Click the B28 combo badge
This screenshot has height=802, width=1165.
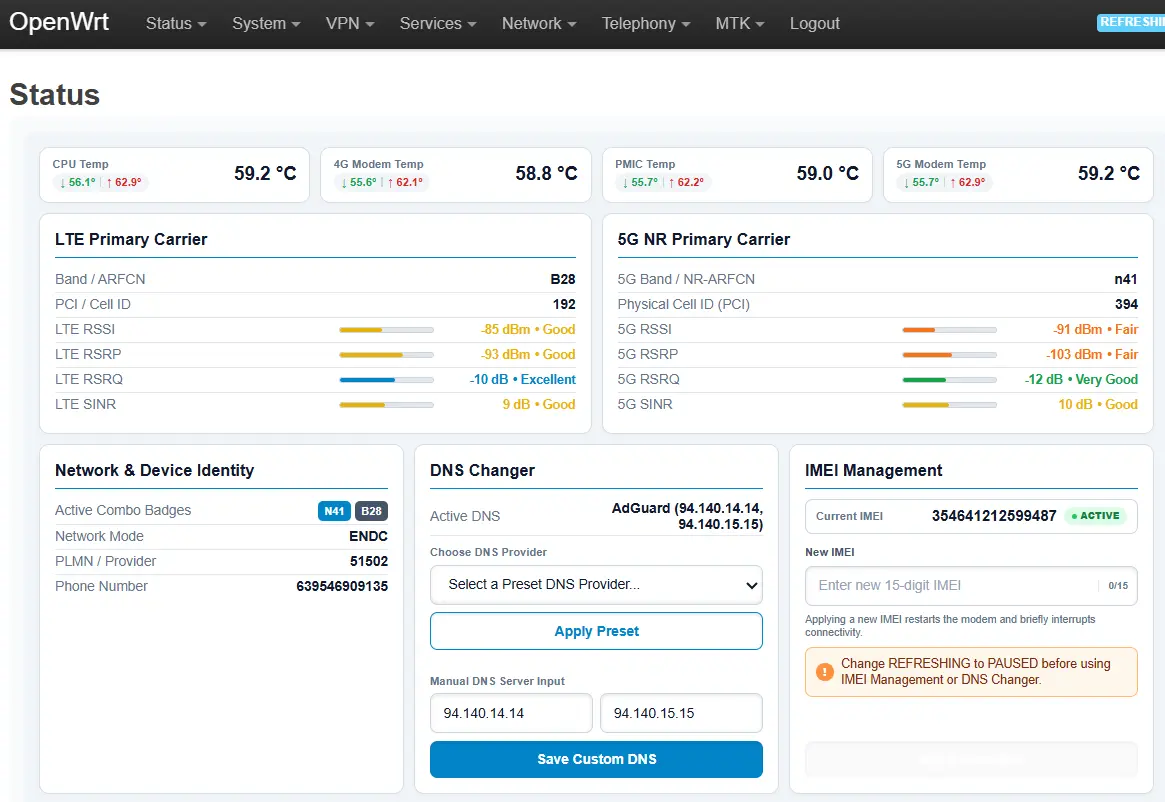tap(371, 511)
